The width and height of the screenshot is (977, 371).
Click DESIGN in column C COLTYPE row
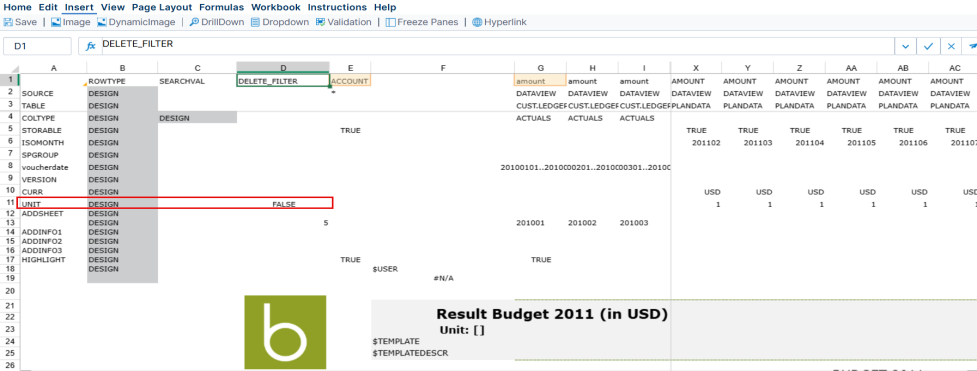(x=197, y=118)
